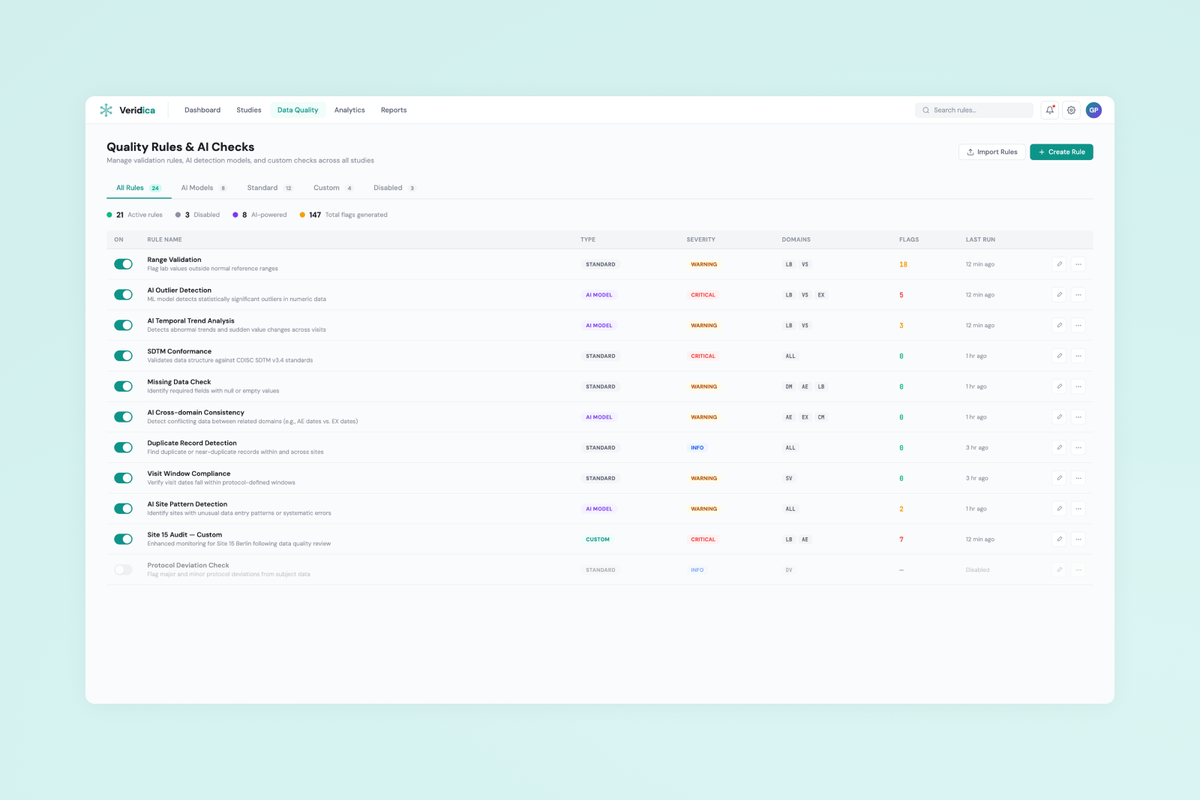The image size is (1200, 800).
Task: Open more options for Visit Window Compliance
Action: pos(1078,478)
